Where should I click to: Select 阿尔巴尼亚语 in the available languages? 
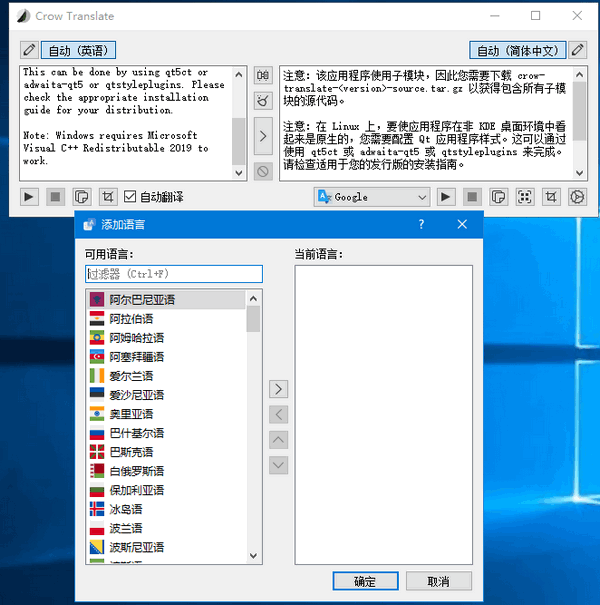[166, 300]
